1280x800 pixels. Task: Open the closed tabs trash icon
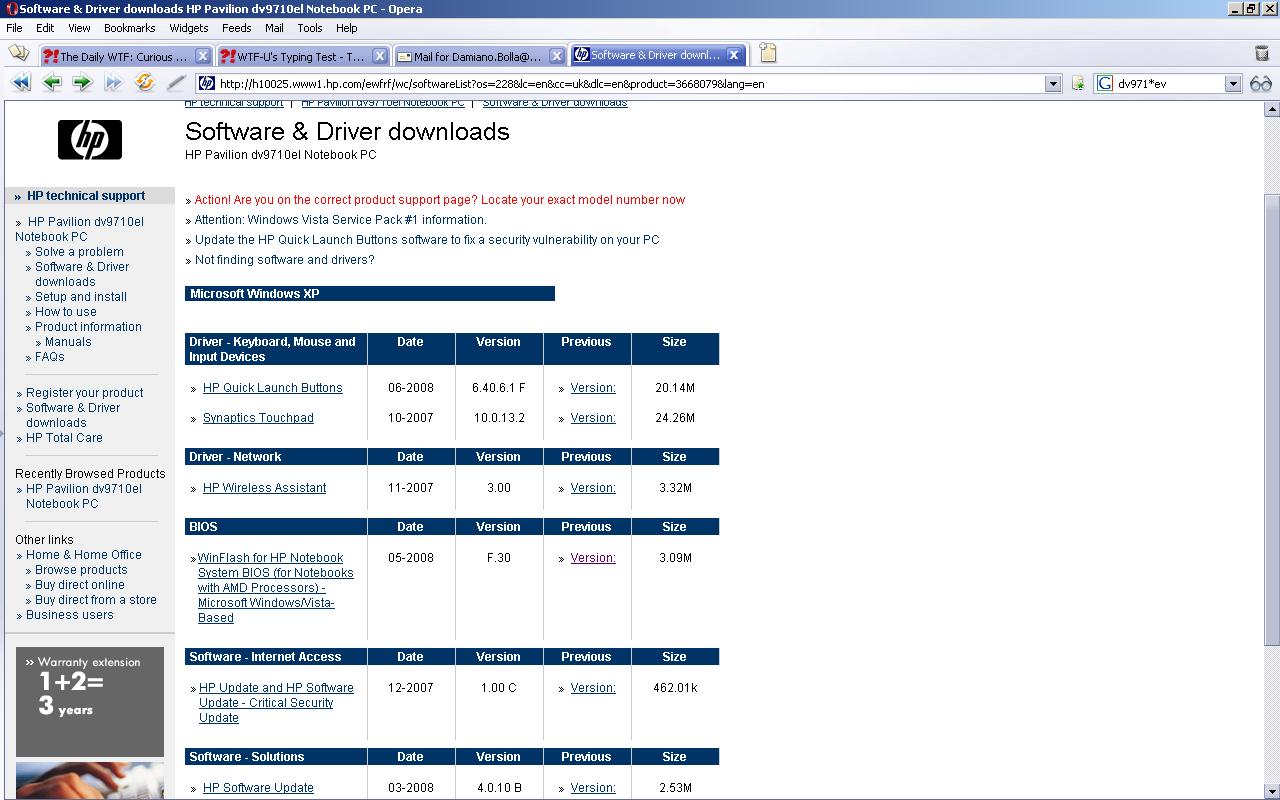[x=1262, y=53]
